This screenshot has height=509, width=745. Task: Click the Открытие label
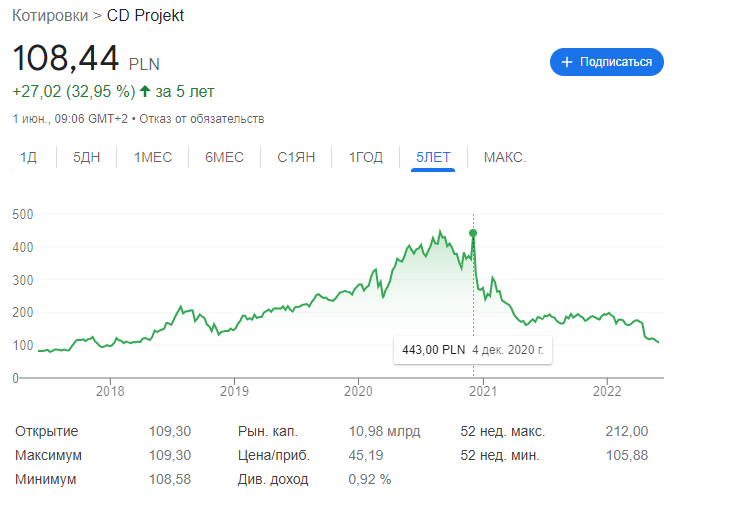47,432
